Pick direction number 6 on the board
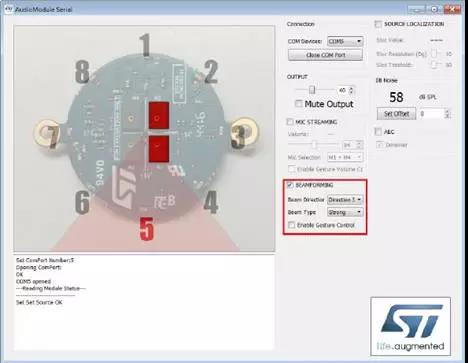468x363 pixels. pyautogui.click(x=82, y=202)
